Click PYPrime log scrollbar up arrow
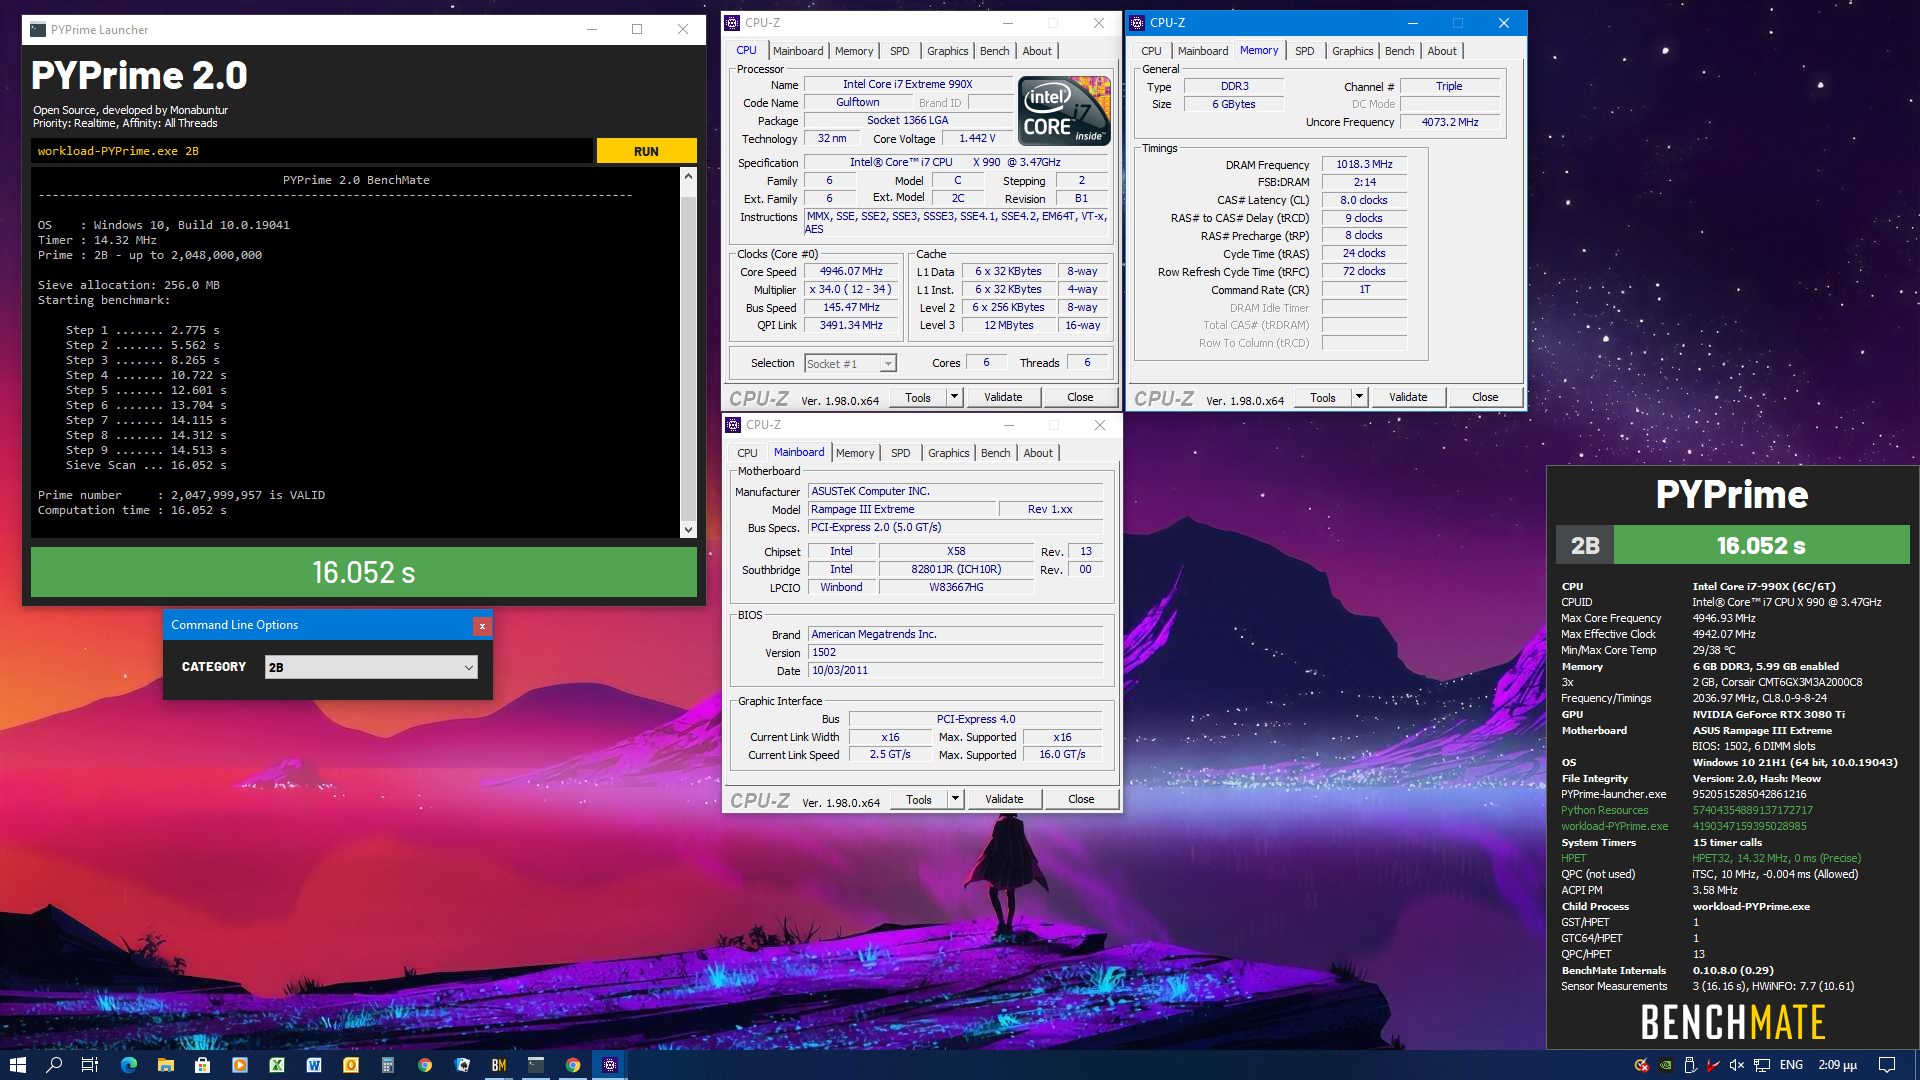 click(x=688, y=177)
